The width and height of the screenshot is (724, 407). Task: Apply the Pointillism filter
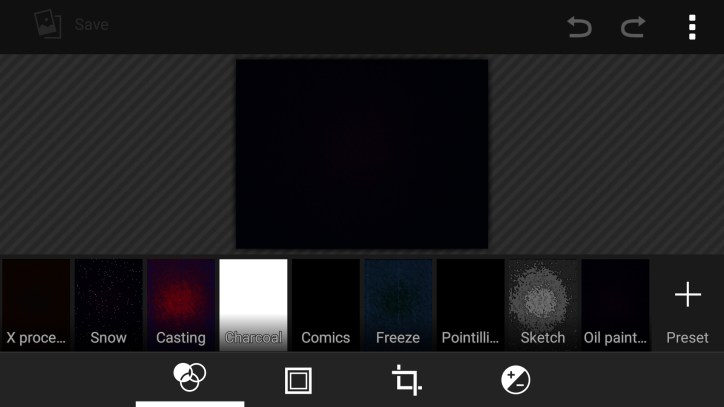(x=470, y=304)
